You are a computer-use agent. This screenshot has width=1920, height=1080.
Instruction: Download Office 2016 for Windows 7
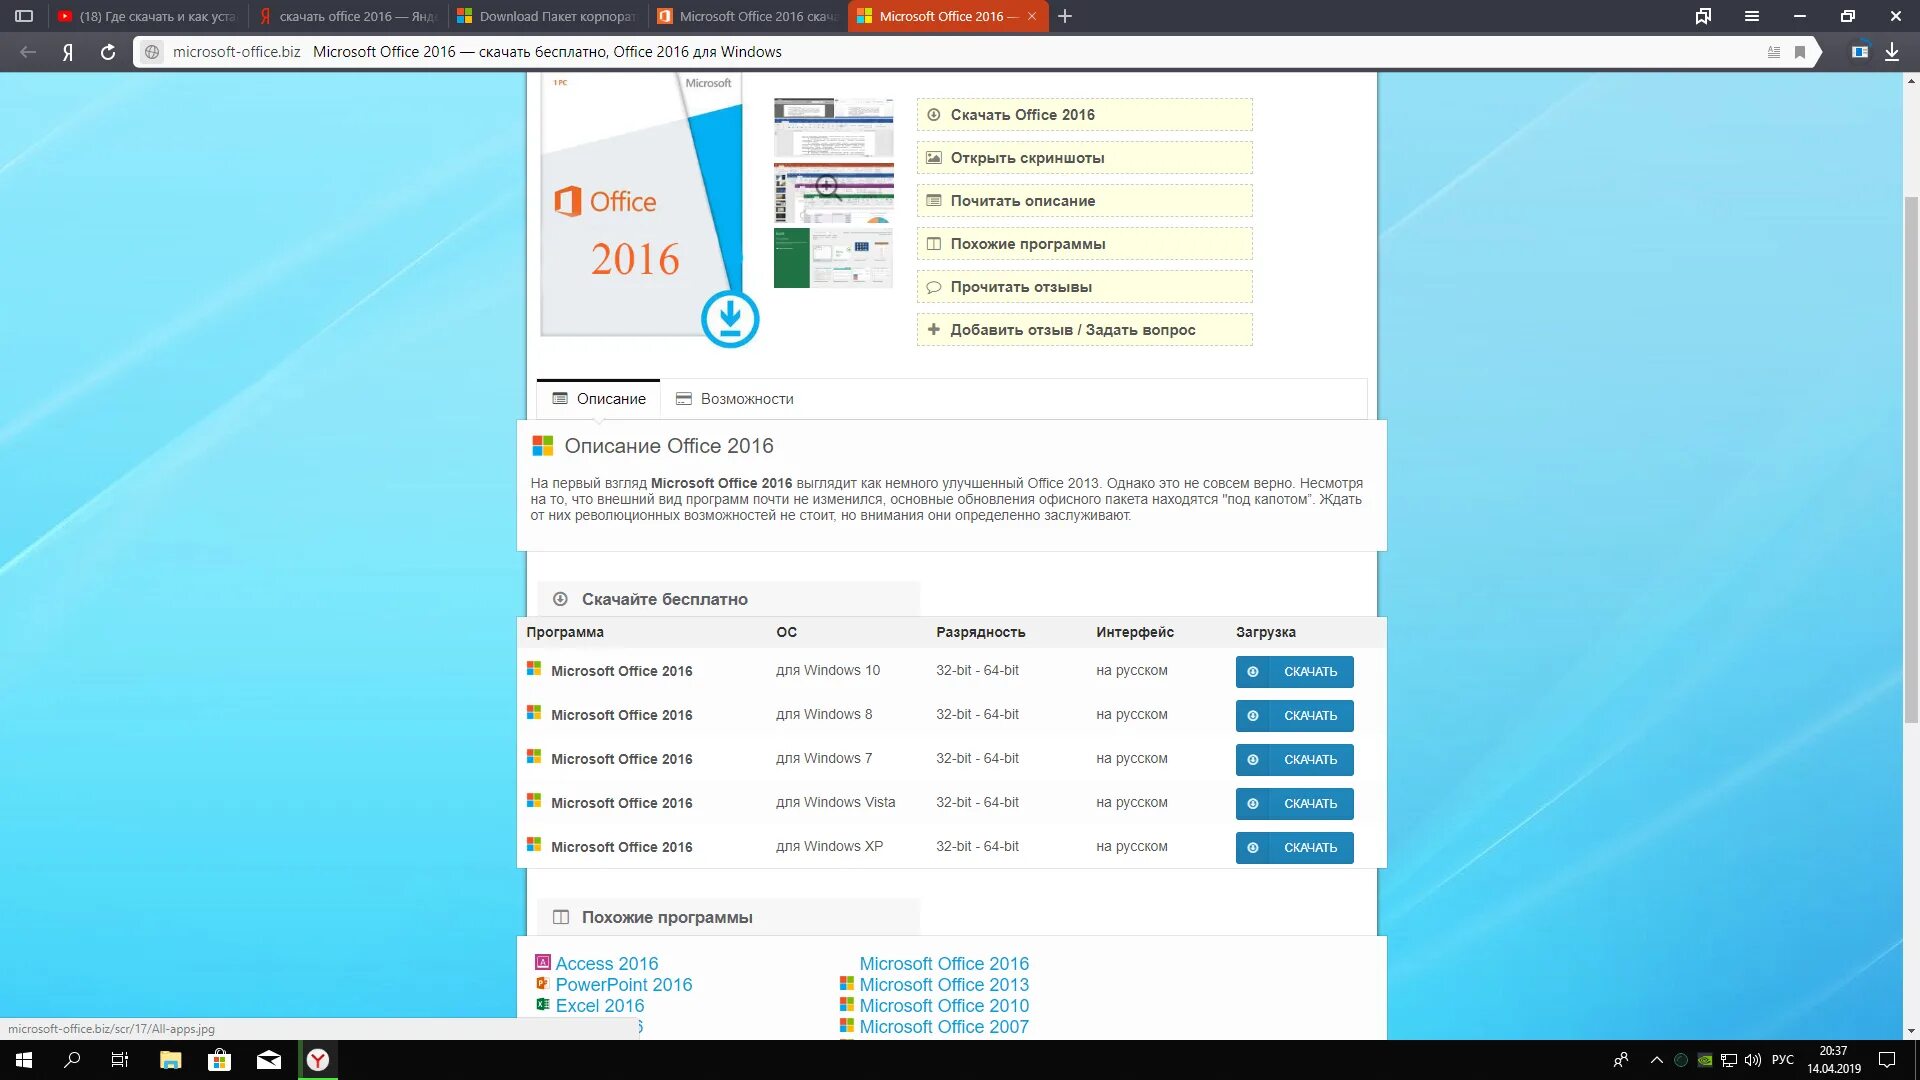coord(1294,760)
